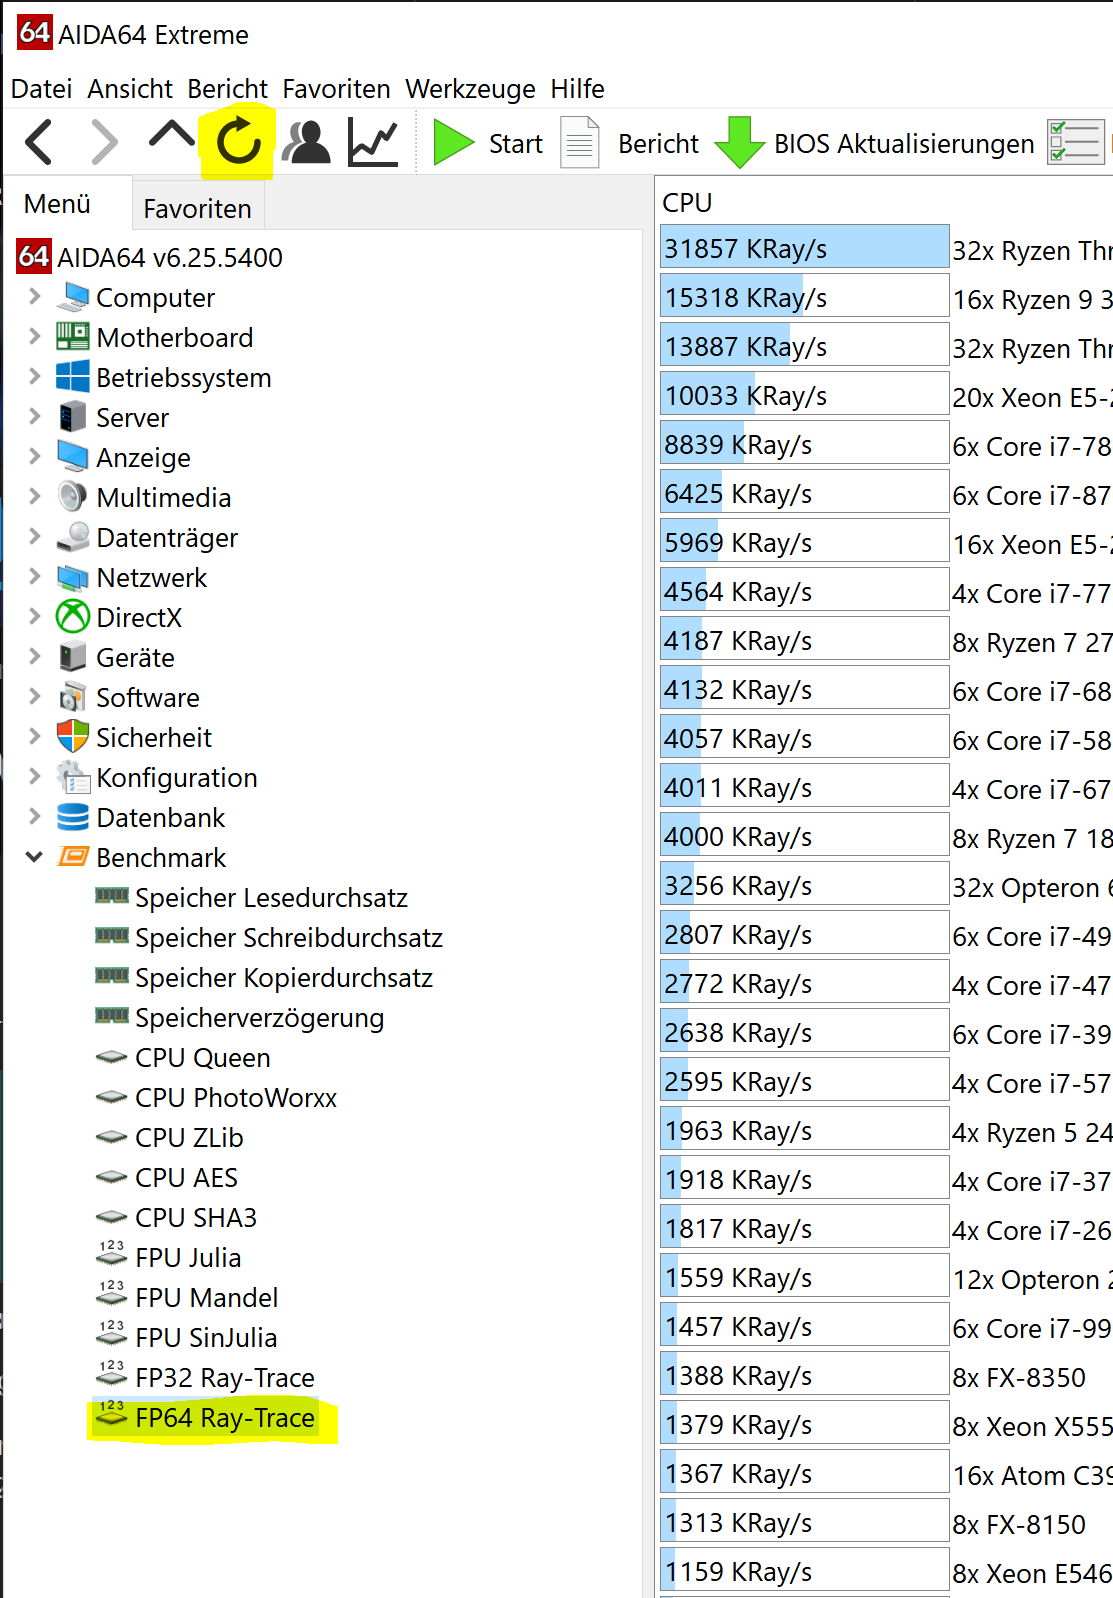Click the report document icon
The image size is (1113, 1598).
click(580, 143)
